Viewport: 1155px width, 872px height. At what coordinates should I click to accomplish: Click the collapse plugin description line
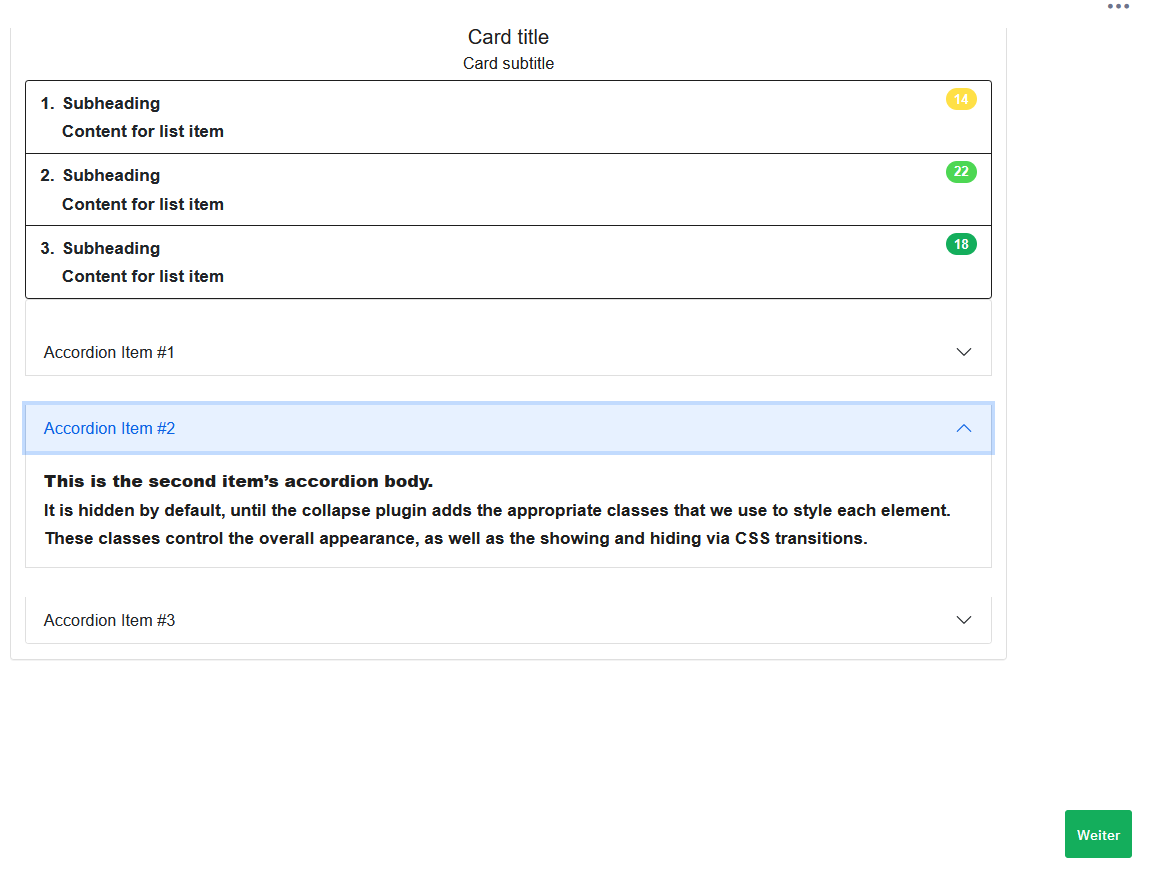pyautogui.click(x=496, y=510)
